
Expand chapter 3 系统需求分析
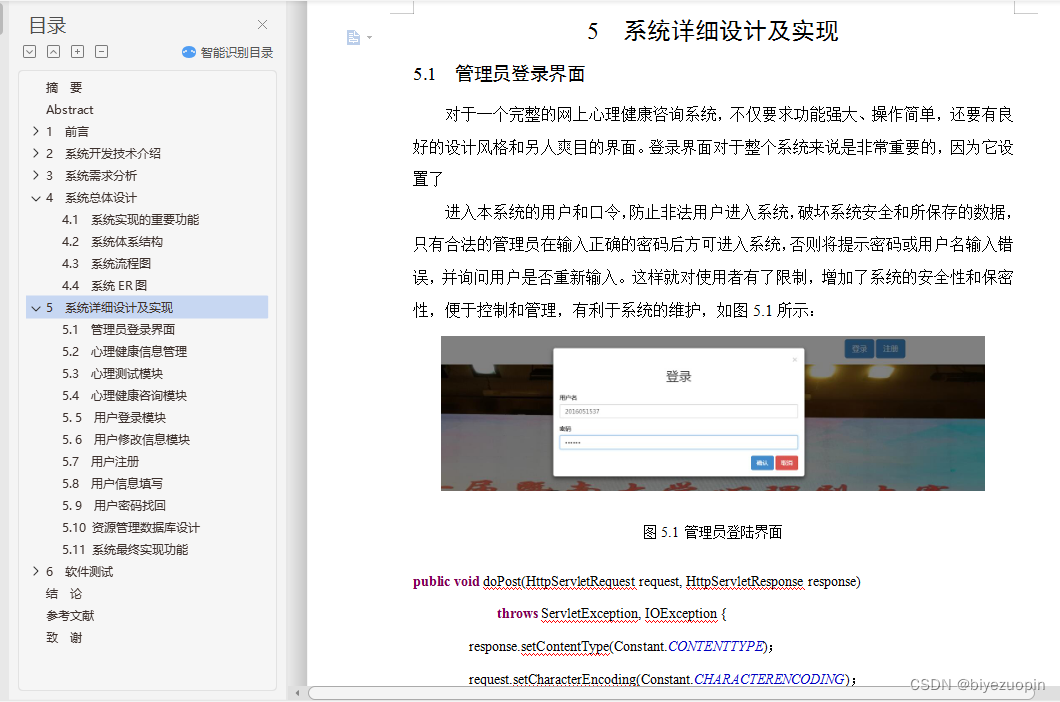point(36,175)
